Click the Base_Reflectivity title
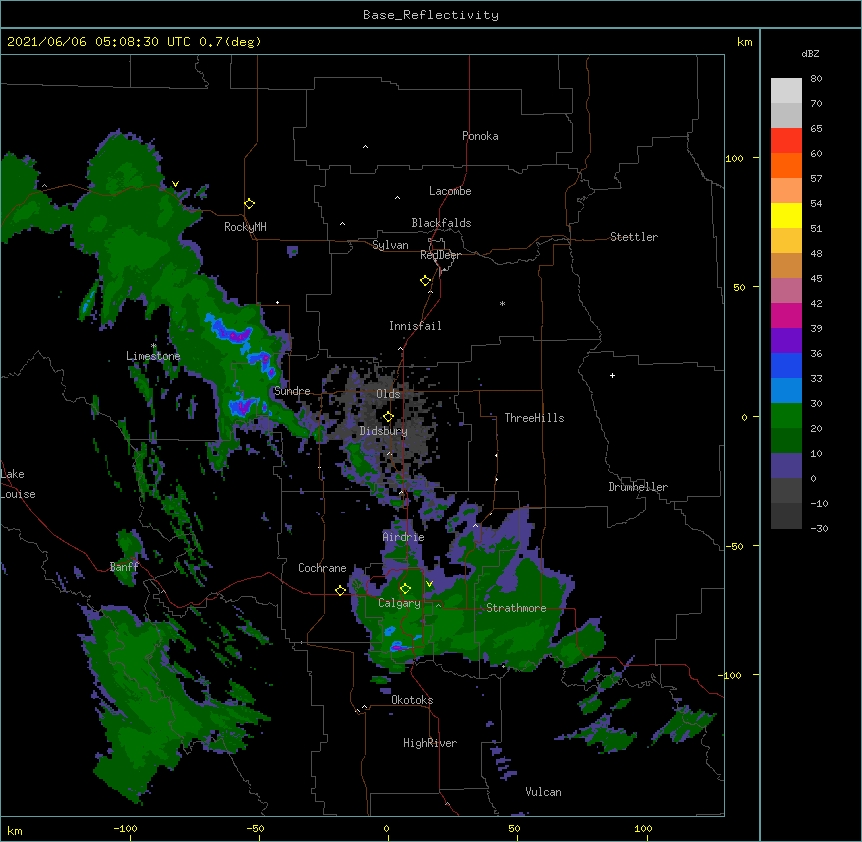862x842 pixels. 431,15
